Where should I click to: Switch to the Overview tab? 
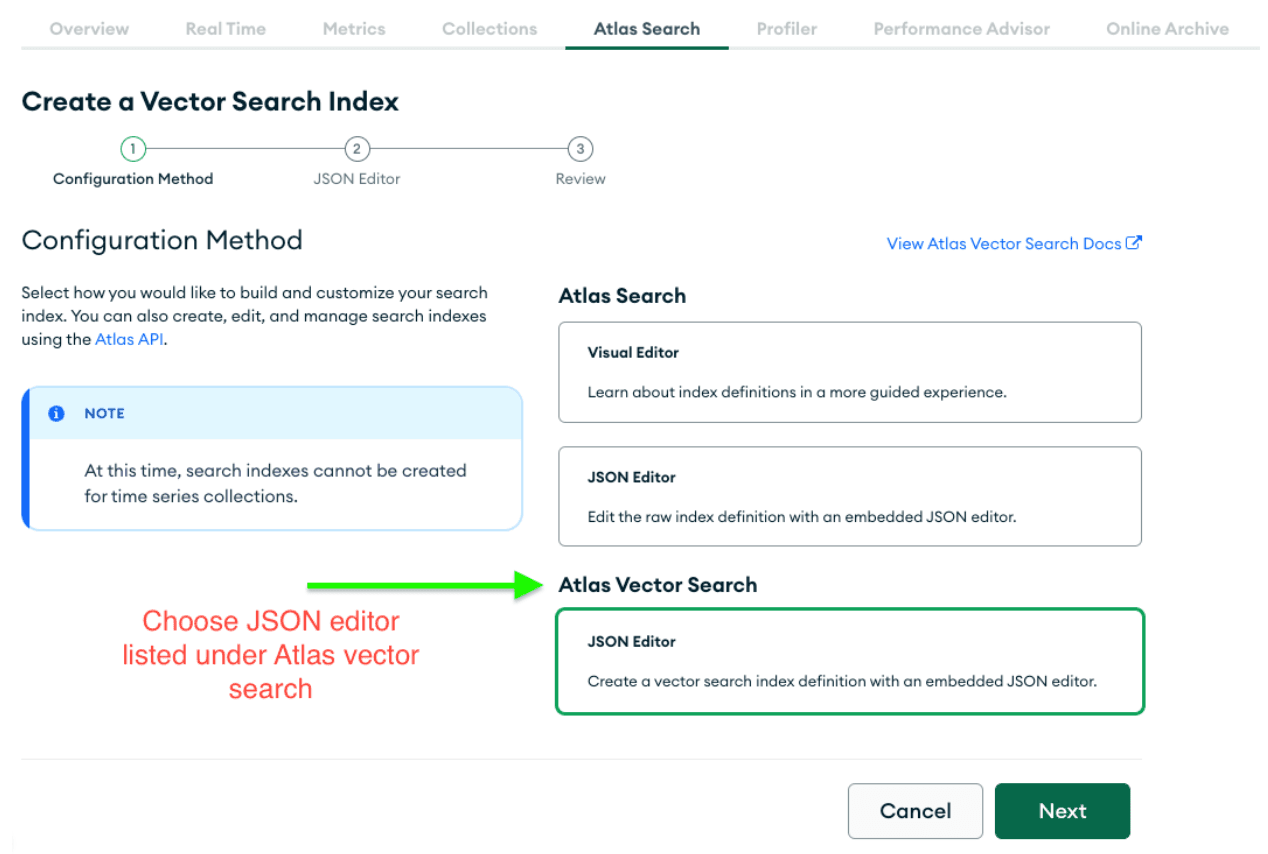click(x=88, y=29)
